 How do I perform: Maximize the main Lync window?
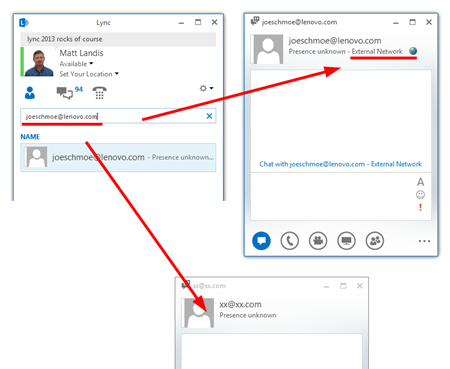[198, 22]
